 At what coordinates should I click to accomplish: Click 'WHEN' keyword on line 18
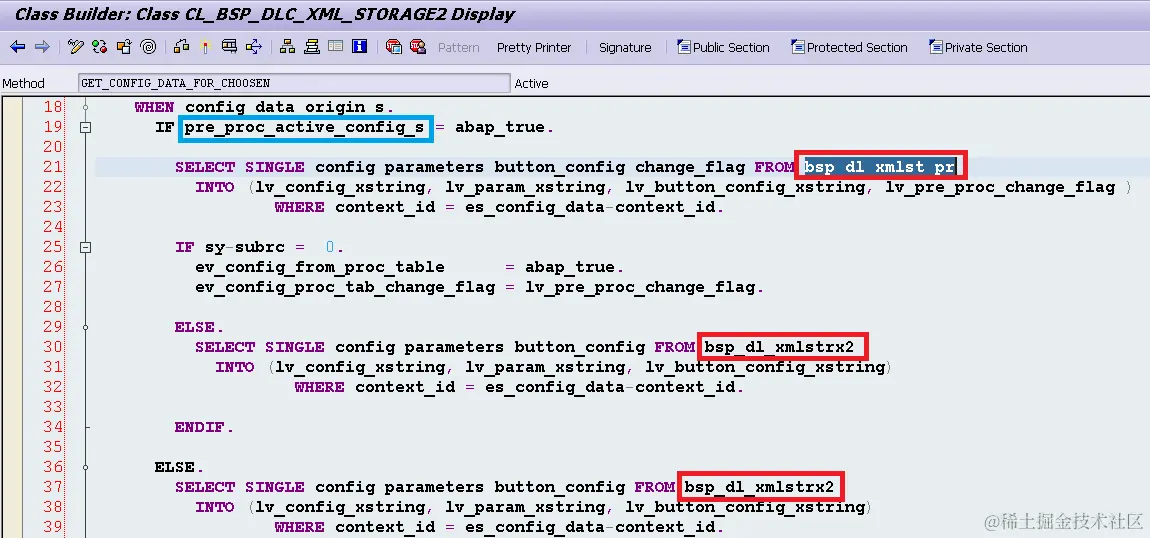click(155, 107)
